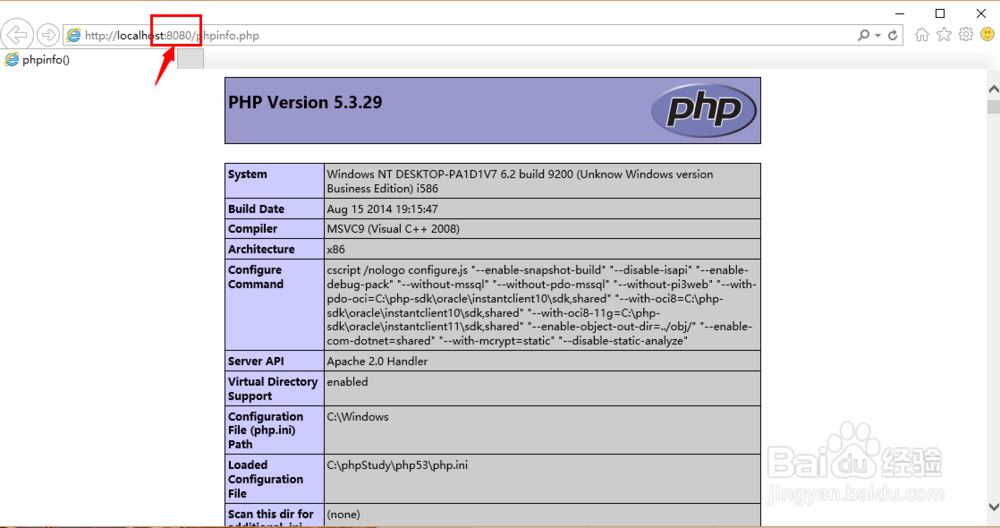The height and width of the screenshot is (528, 1000).
Task: Click the 'Build Date' row label
Action: [x=256, y=209]
